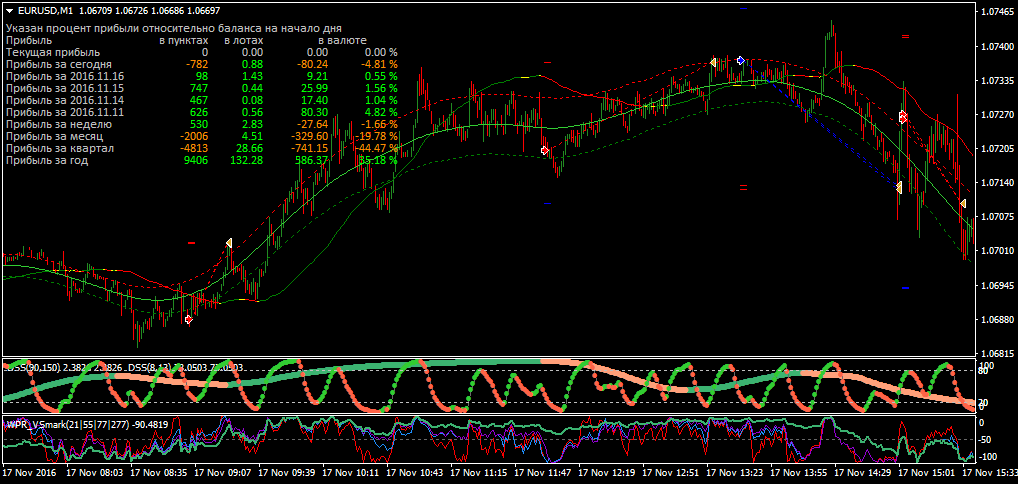Click the red dash left of the 09:07 orange arrow
The width and height of the screenshot is (1018, 484).
click(x=192, y=243)
